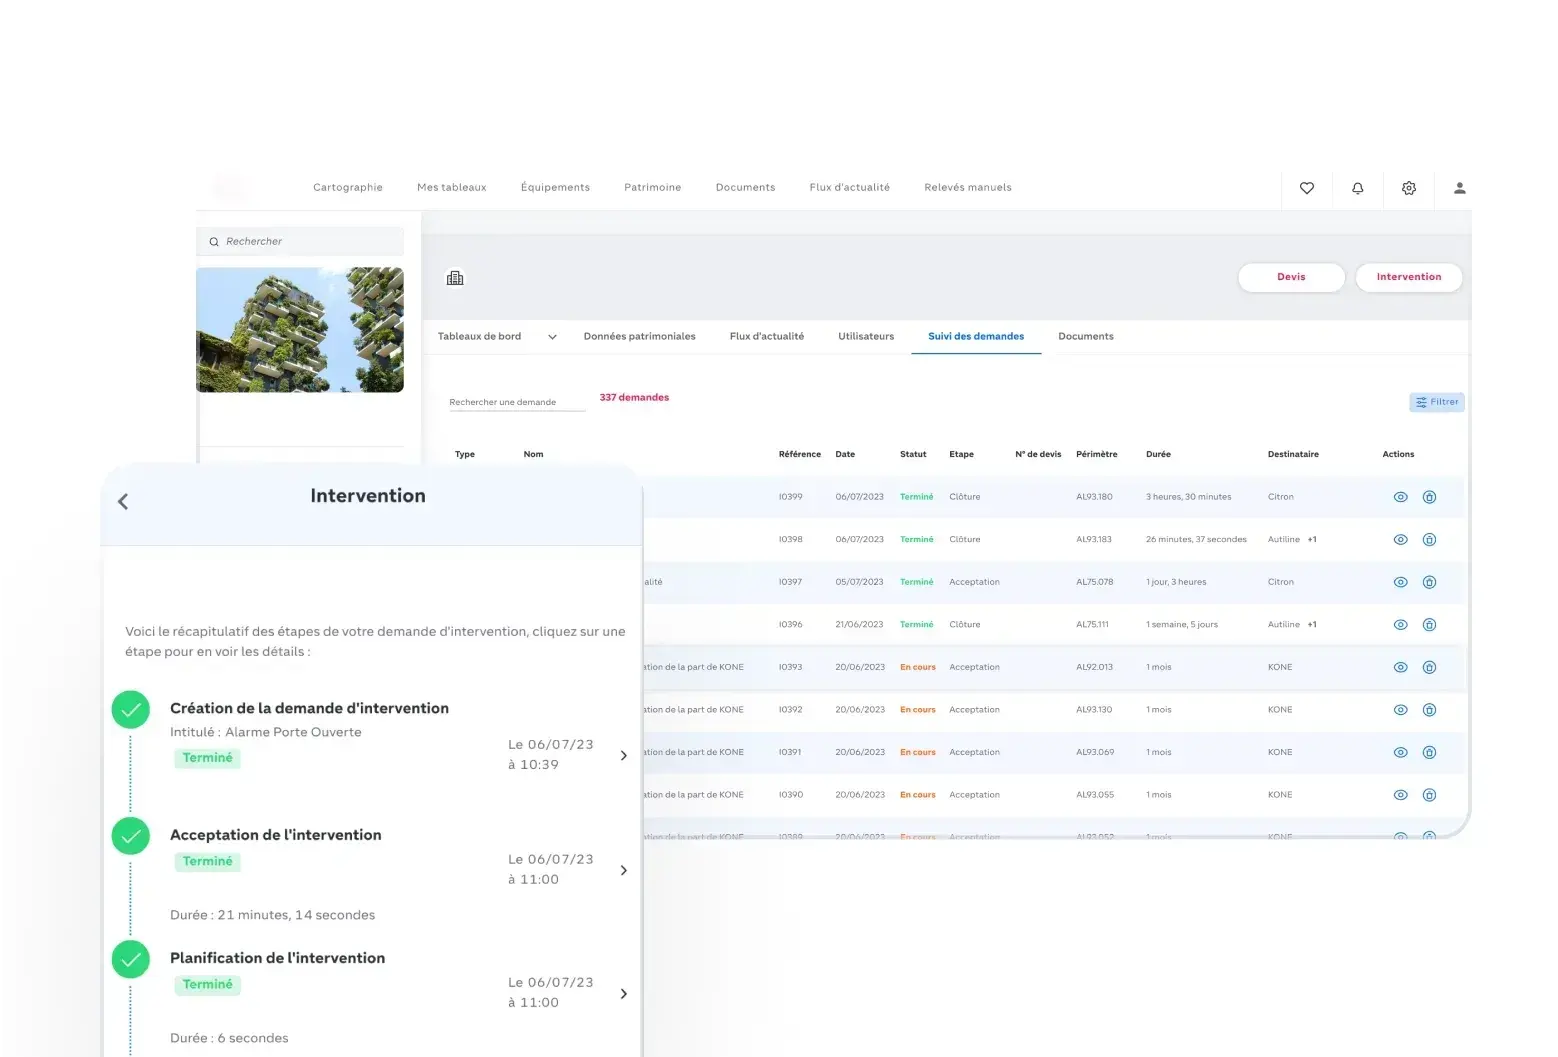The width and height of the screenshot is (1558, 1057).
Task: View request I0398 with the eye icon
Action: (1400, 540)
